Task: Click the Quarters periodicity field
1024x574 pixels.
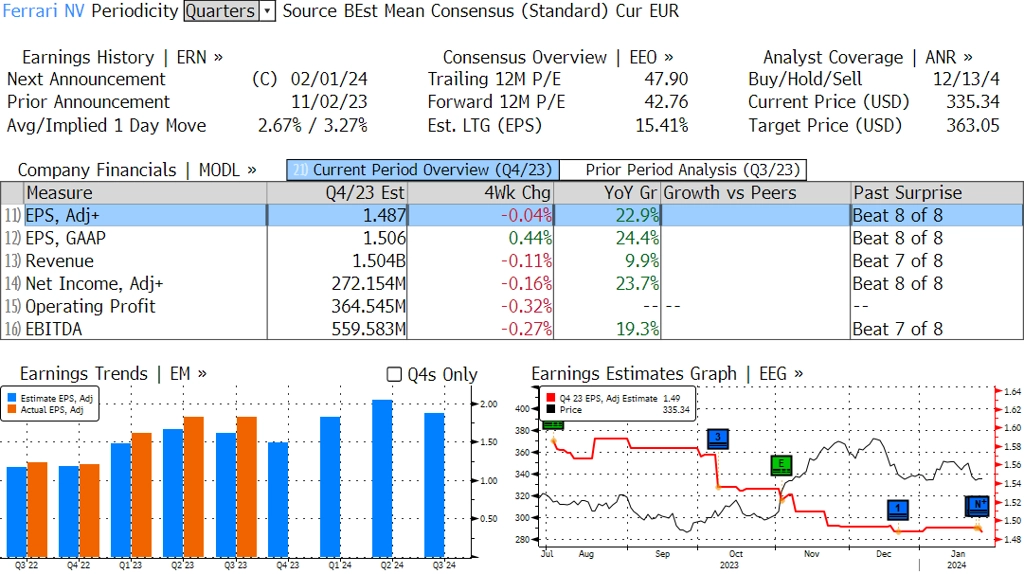Action: click(221, 11)
